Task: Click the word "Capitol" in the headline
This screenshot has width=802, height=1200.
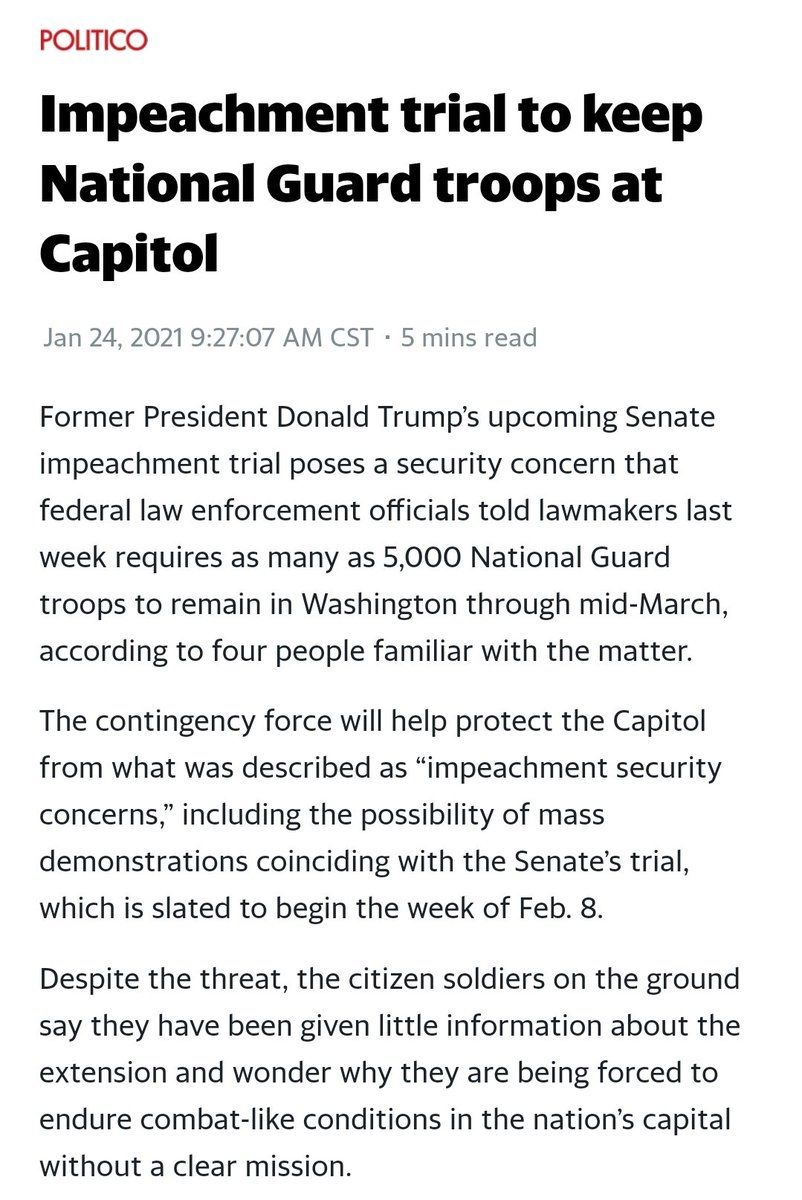Action: click(129, 254)
